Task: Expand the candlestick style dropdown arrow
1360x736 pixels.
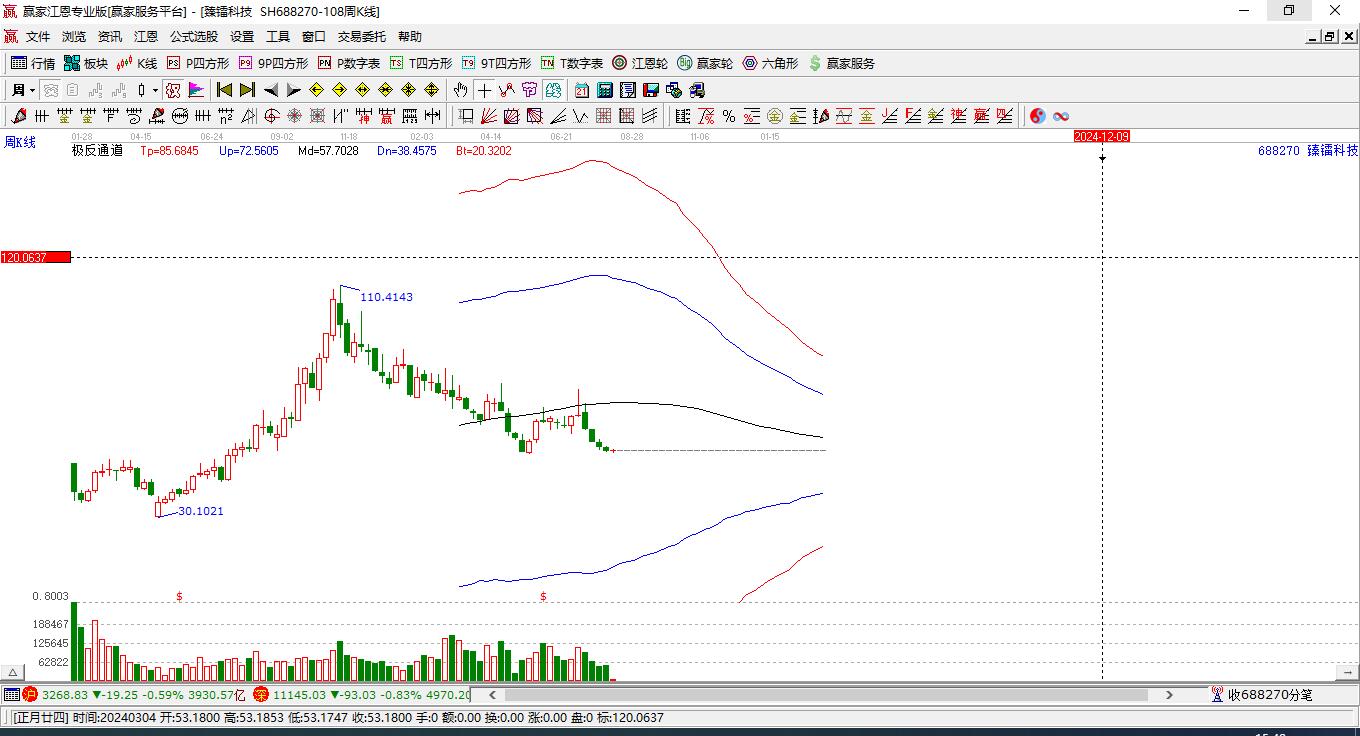Action: coord(155,90)
